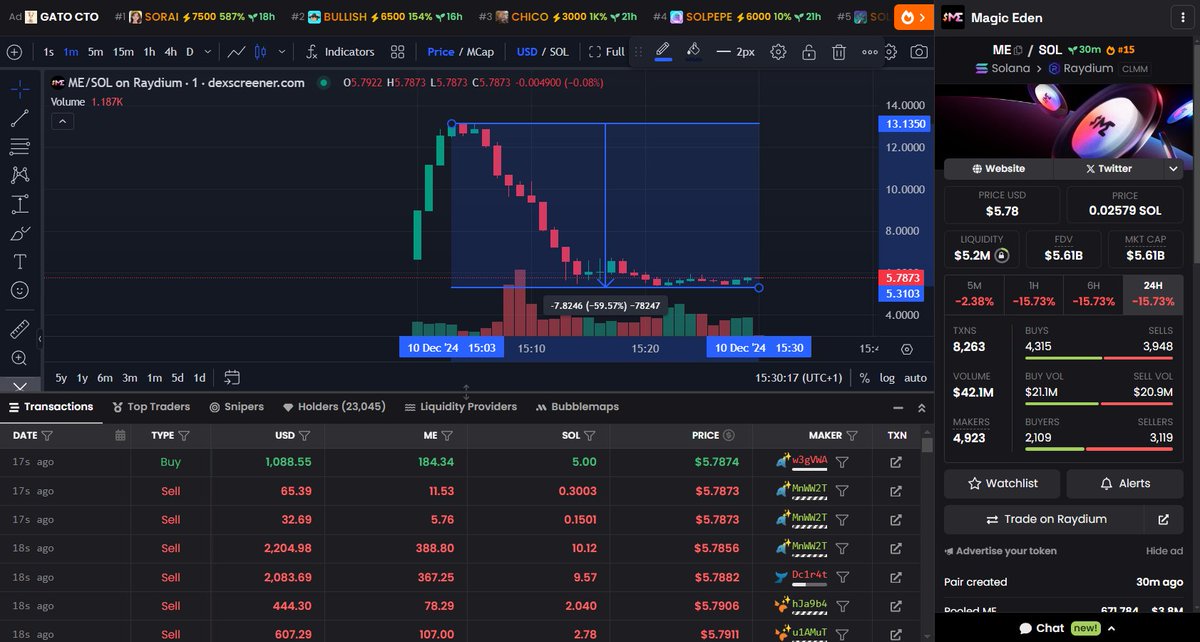Image resolution: width=1200 pixels, height=642 pixels.
Task: Delete the selected drawing with trash icon
Action: point(839,52)
